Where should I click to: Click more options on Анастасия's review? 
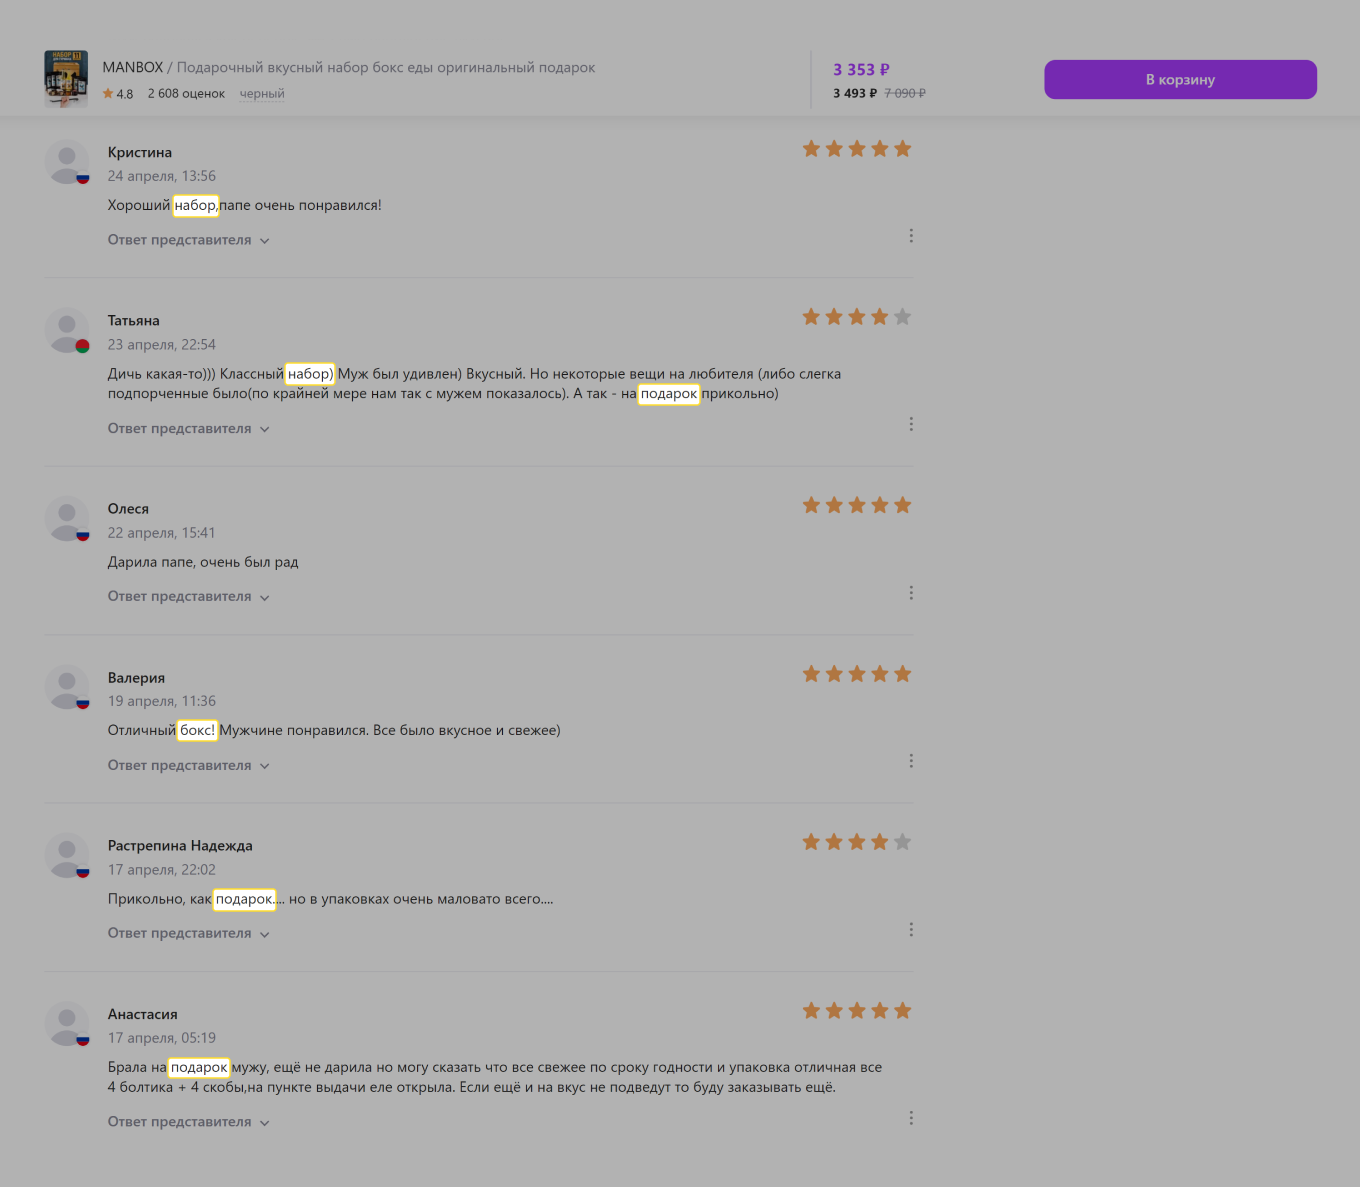(x=910, y=1118)
